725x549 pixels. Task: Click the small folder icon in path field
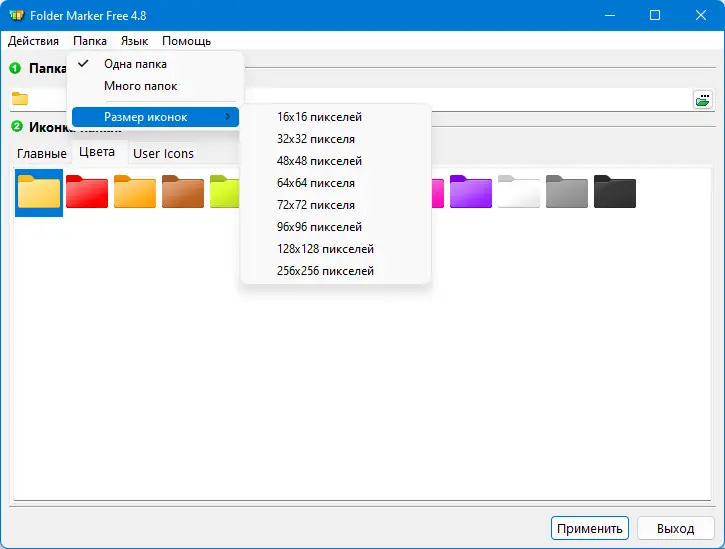[x=20, y=99]
